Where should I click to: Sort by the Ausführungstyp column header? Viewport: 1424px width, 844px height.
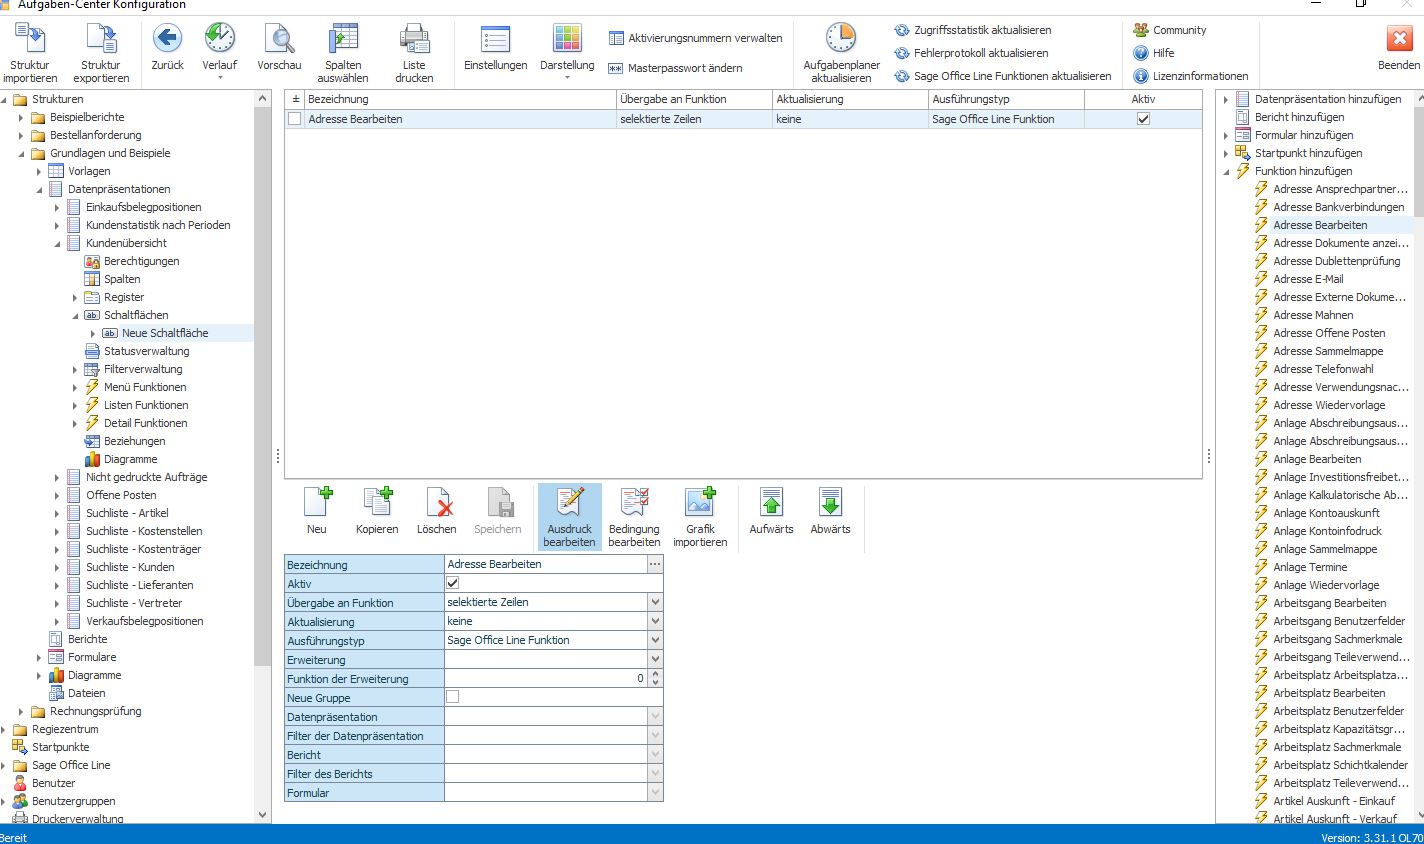[x=1006, y=99]
